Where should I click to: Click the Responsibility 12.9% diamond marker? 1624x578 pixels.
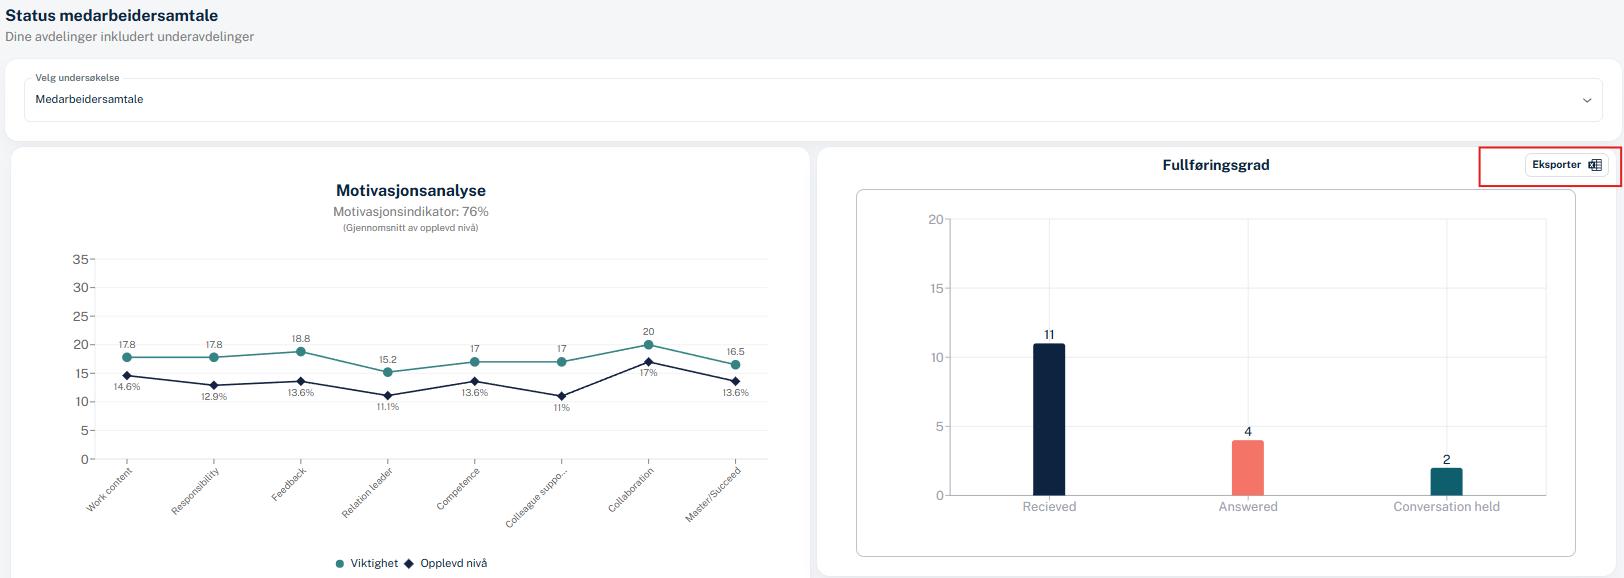[x=214, y=385]
